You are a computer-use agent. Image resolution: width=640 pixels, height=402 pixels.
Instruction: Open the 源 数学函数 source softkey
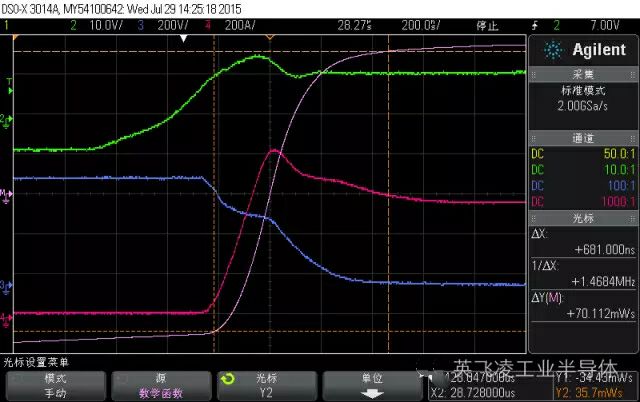[x=160, y=385]
